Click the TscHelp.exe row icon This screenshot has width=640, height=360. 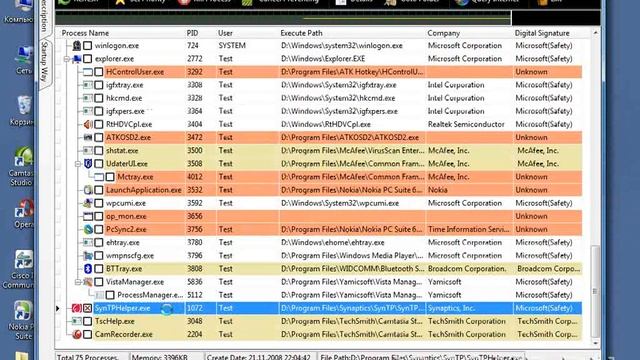tap(77, 321)
